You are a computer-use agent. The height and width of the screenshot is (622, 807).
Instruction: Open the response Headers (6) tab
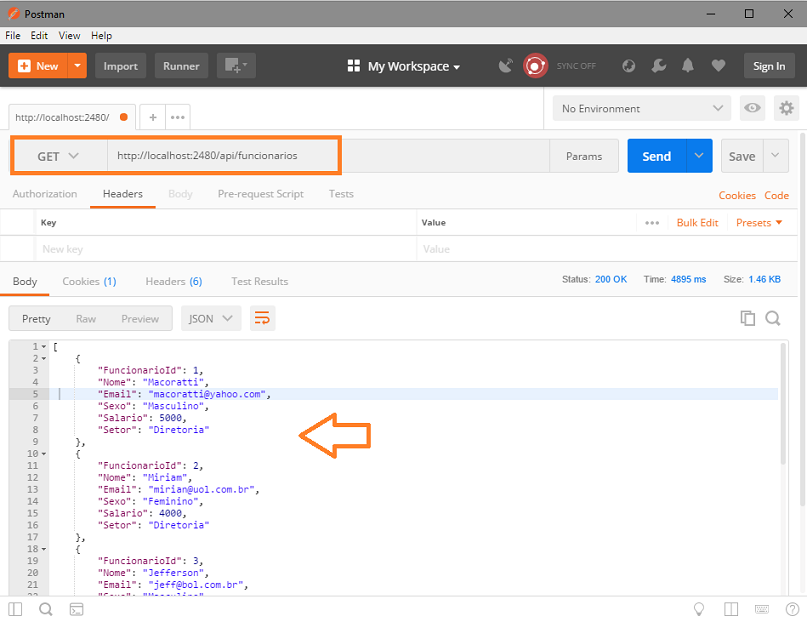[x=174, y=281]
